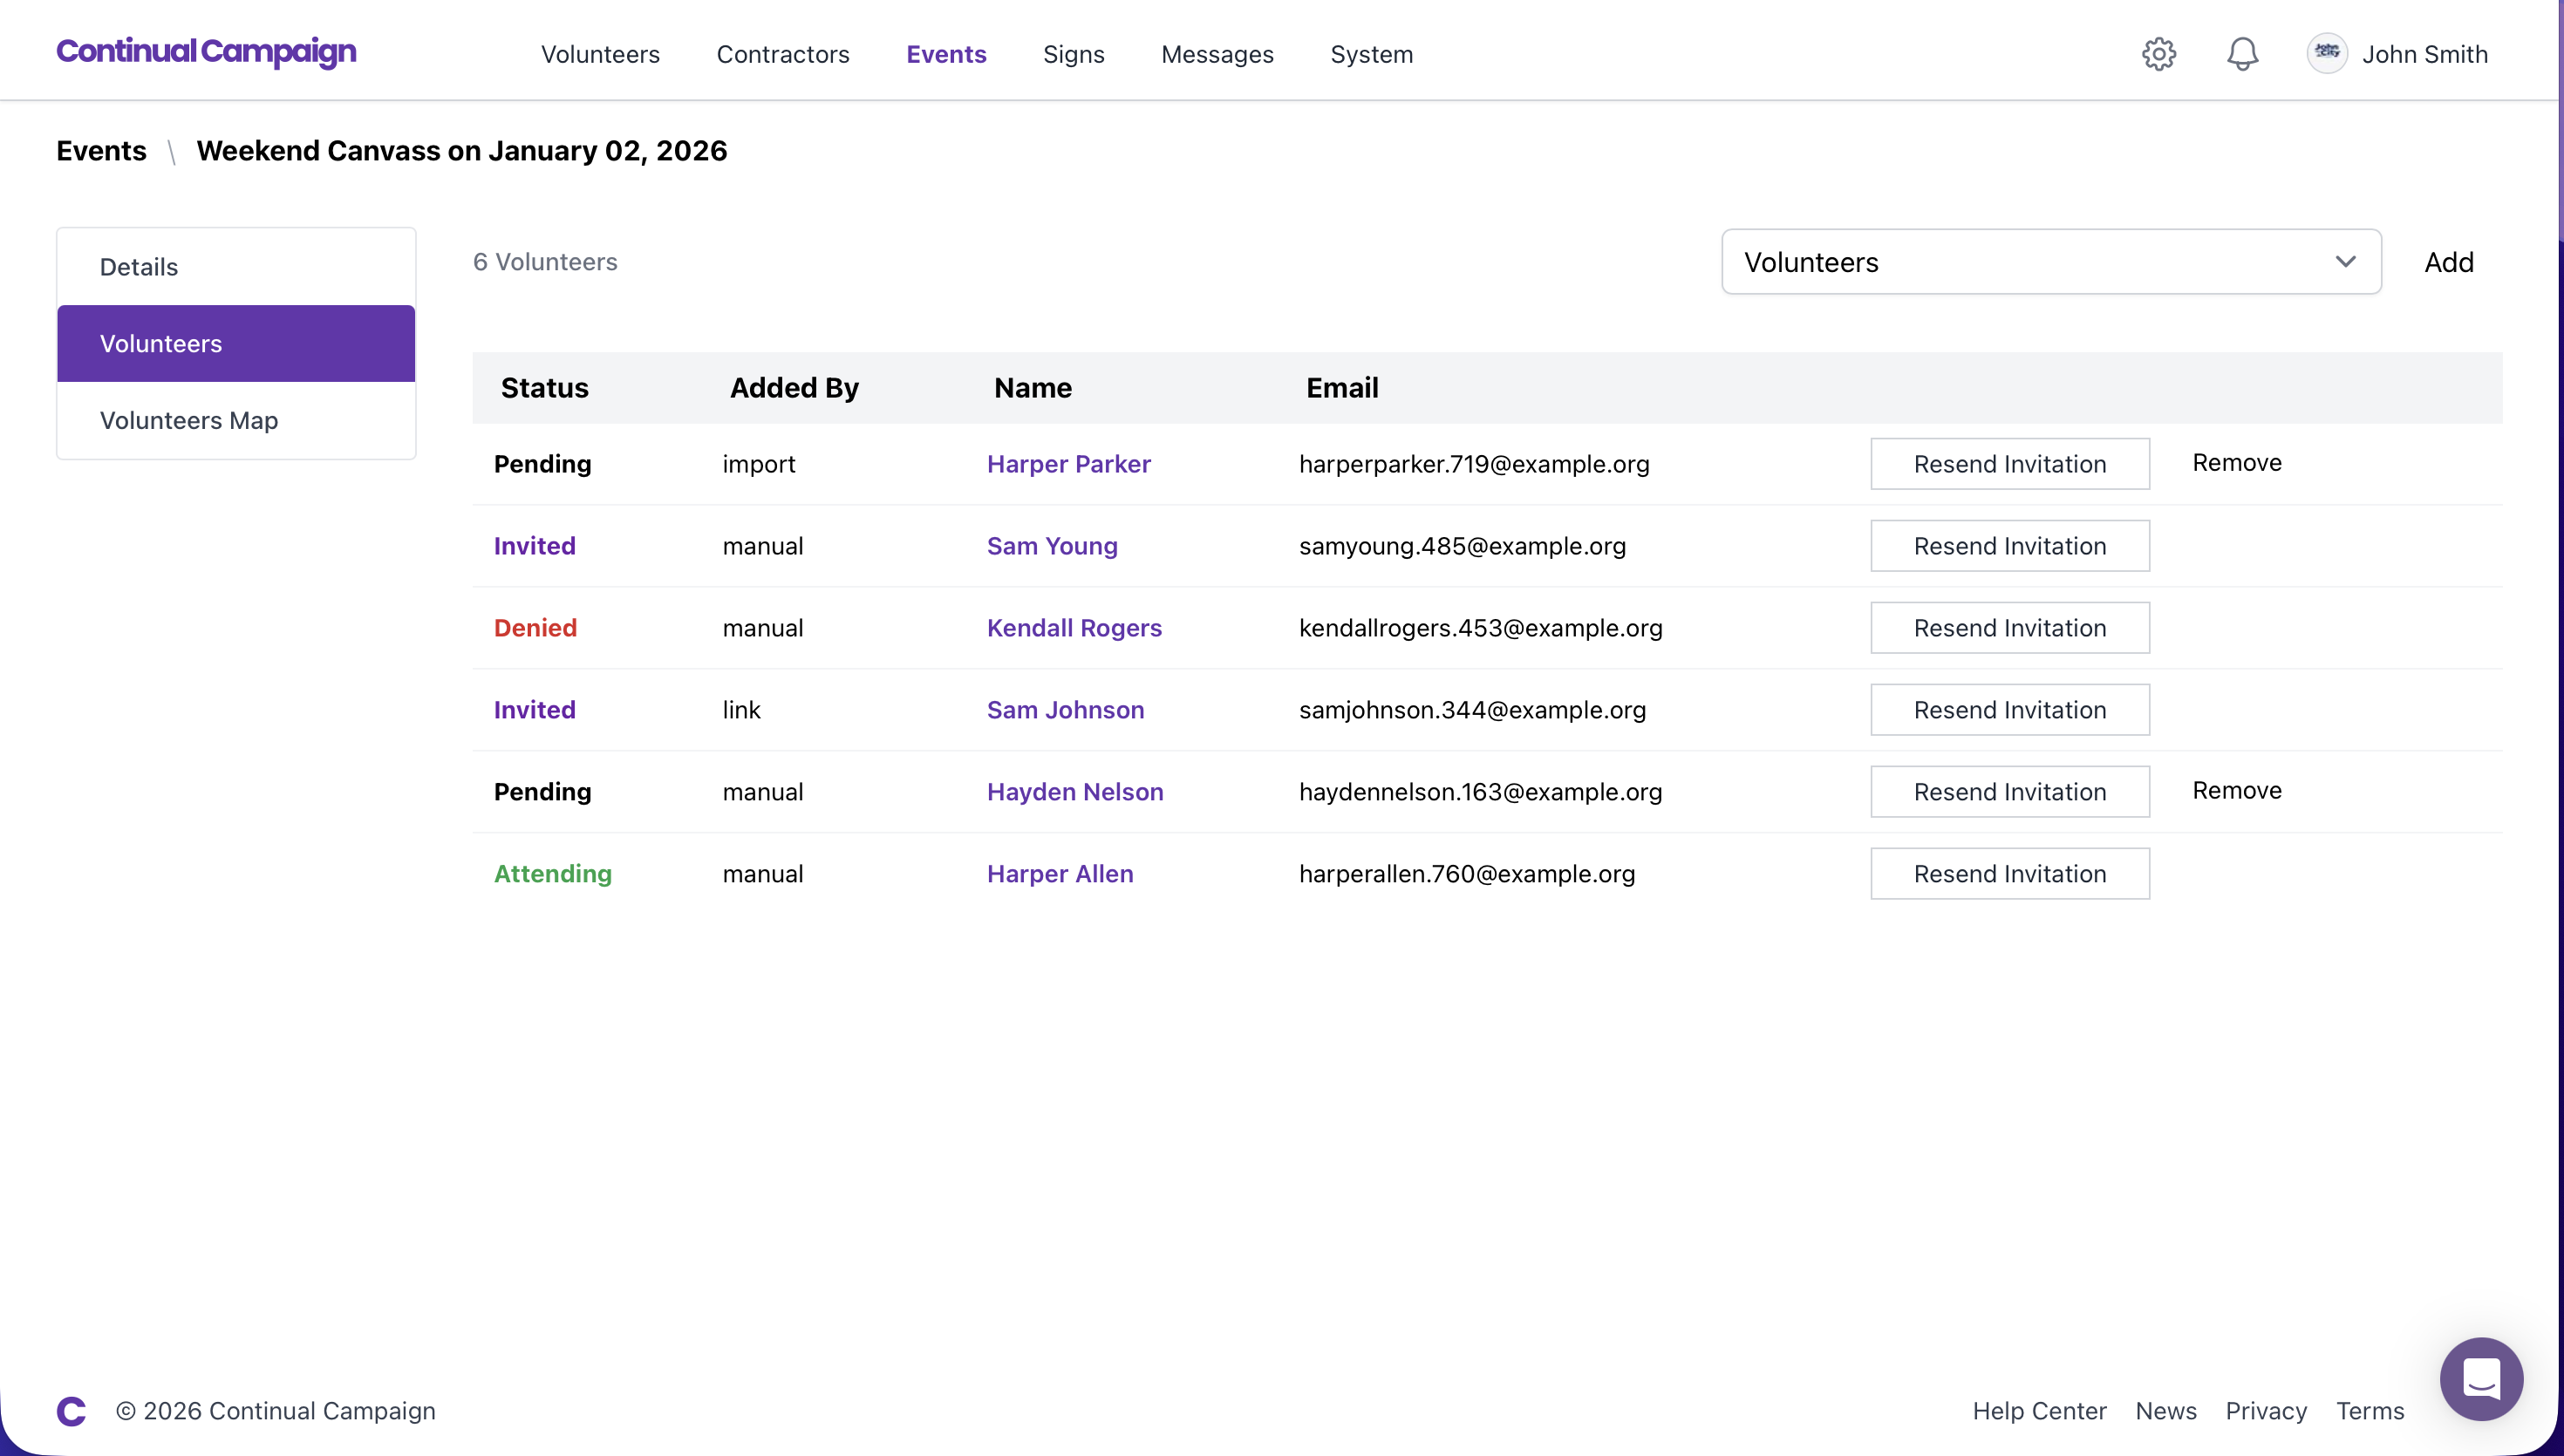The width and height of the screenshot is (2564, 1456).
Task: Open the chat support bubble
Action: point(2481,1379)
